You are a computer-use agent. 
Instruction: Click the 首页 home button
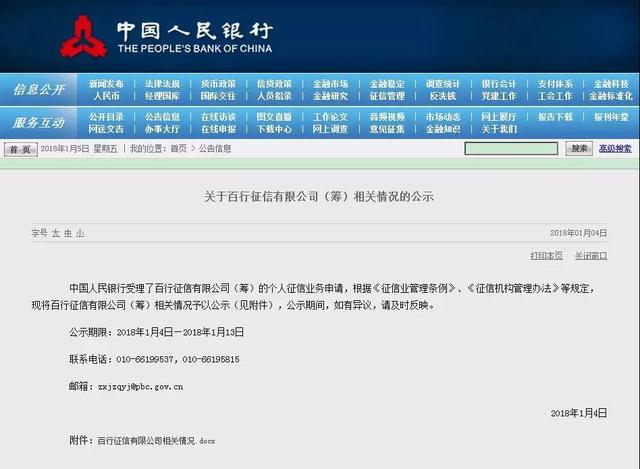pyautogui.click(x=20, y=149)
